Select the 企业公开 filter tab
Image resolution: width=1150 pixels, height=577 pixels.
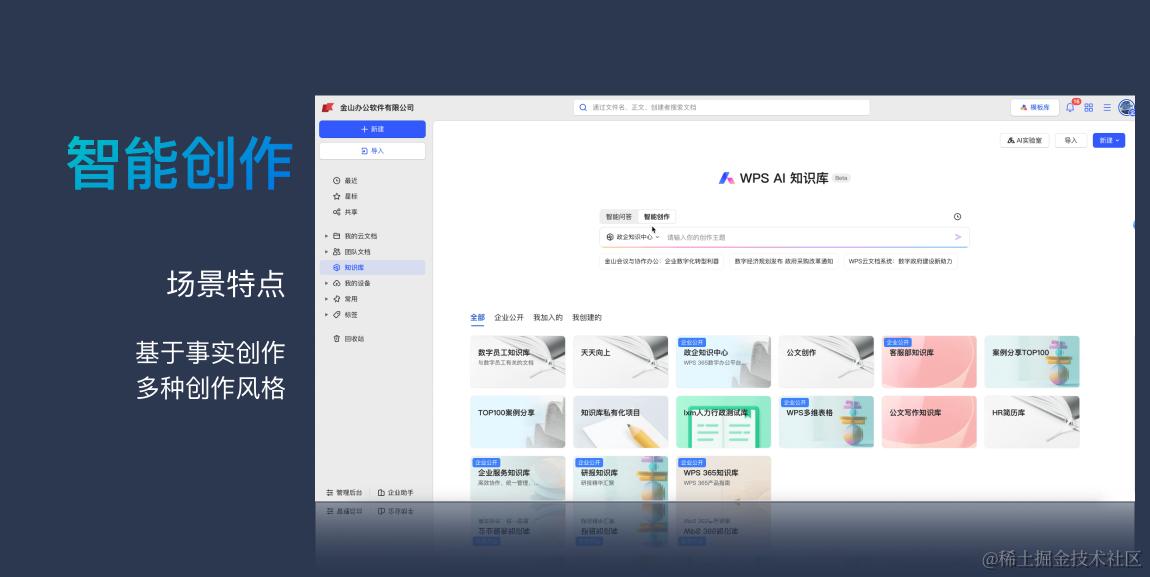tap(509, 317)
